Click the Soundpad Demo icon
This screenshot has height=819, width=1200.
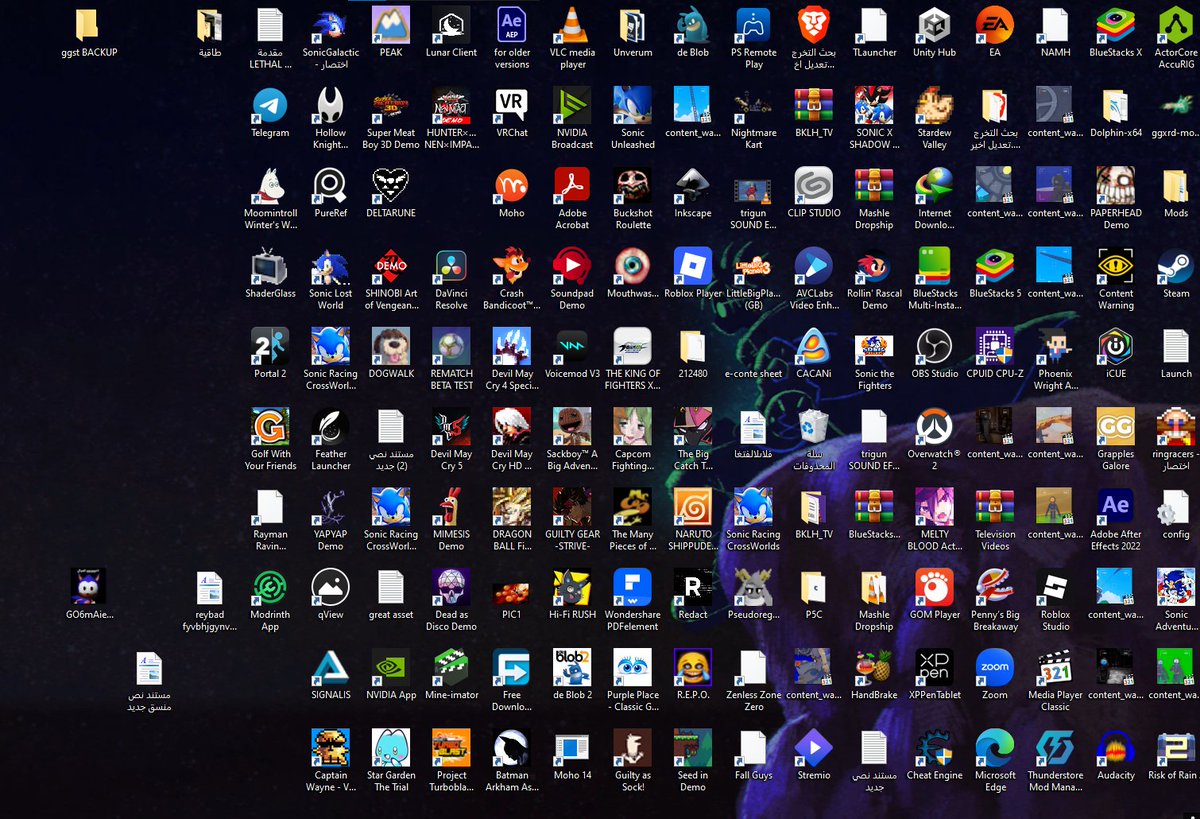[x=572, y=266]
